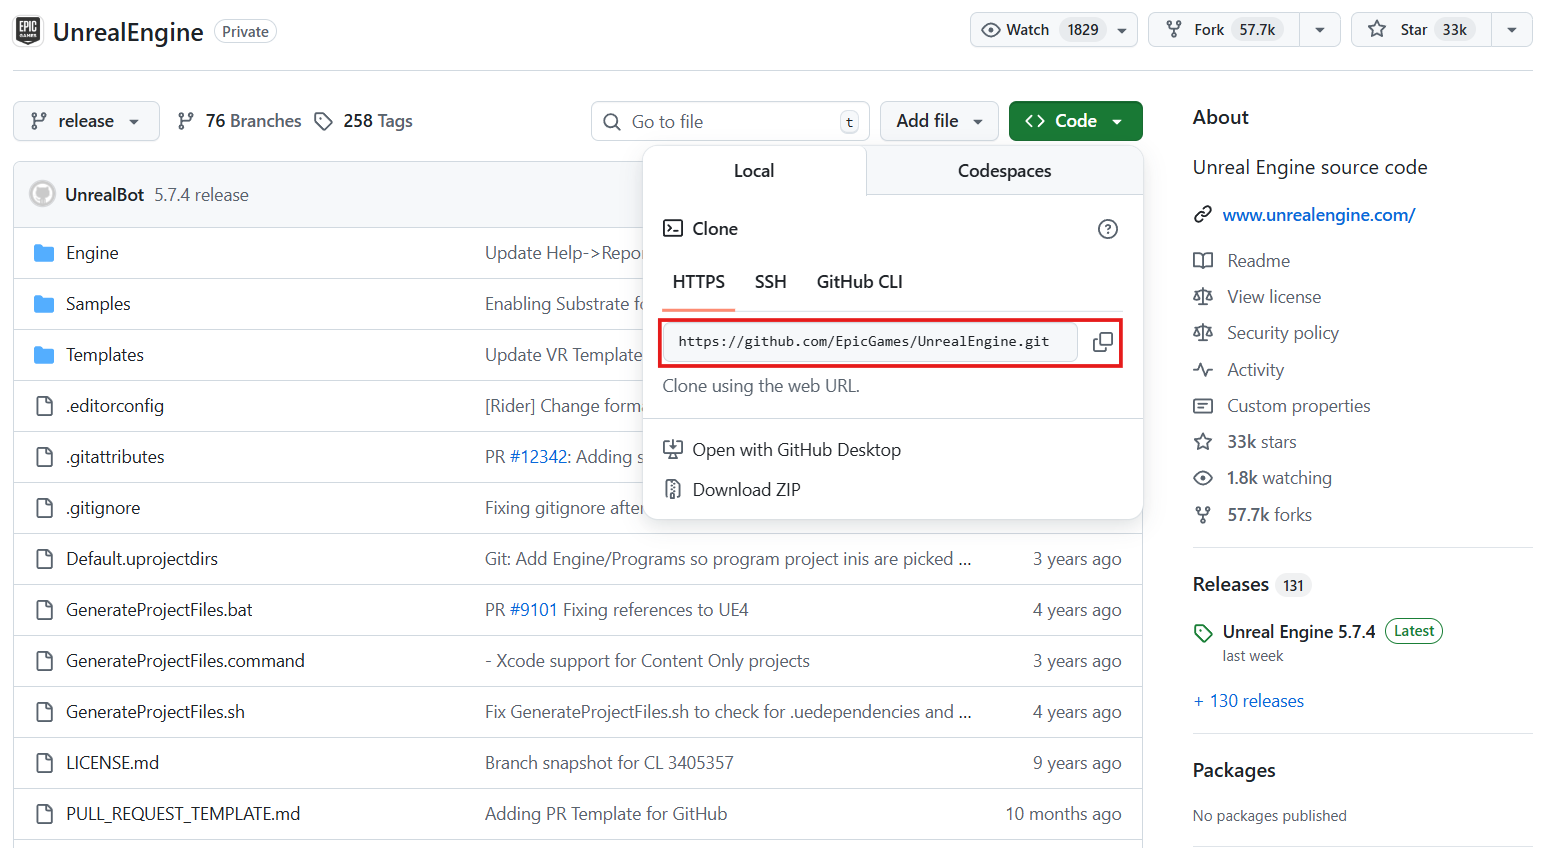Click the Go to file search field
Image resolution: width=1562 pixels, height=848 pixels.
[x=730, y=121]
